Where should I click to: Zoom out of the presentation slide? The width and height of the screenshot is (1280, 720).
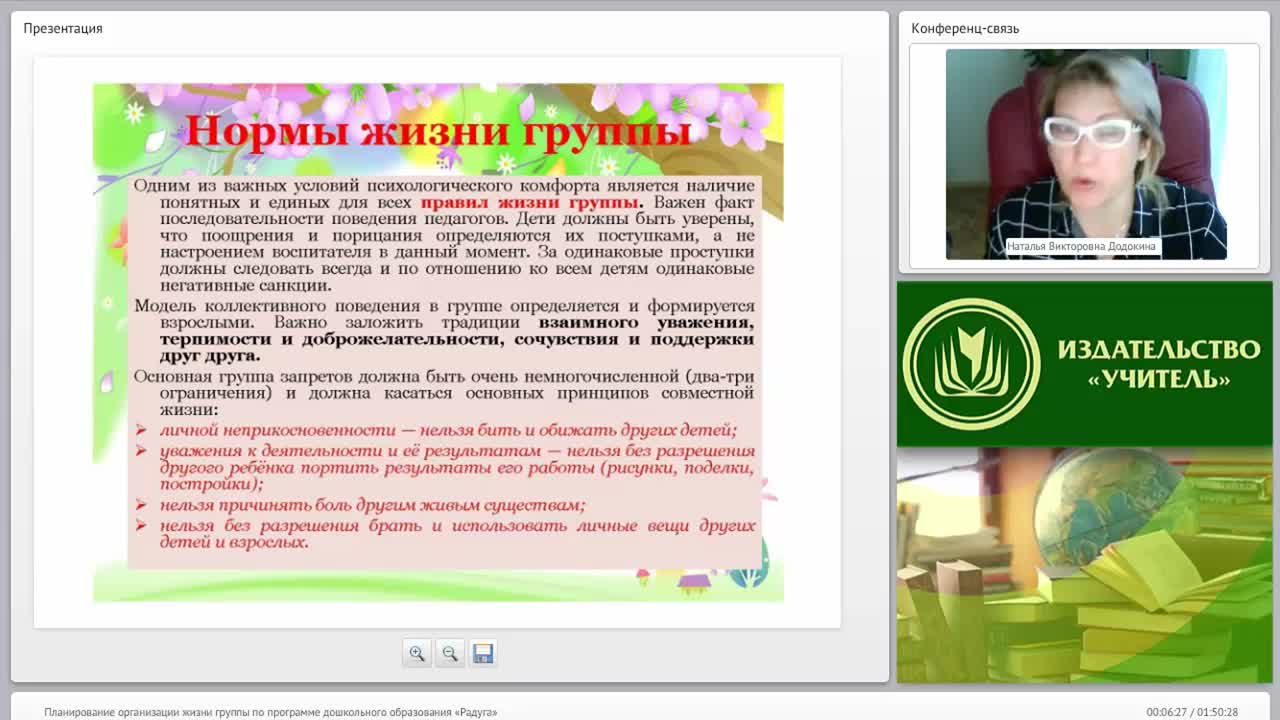coord(450,653)
